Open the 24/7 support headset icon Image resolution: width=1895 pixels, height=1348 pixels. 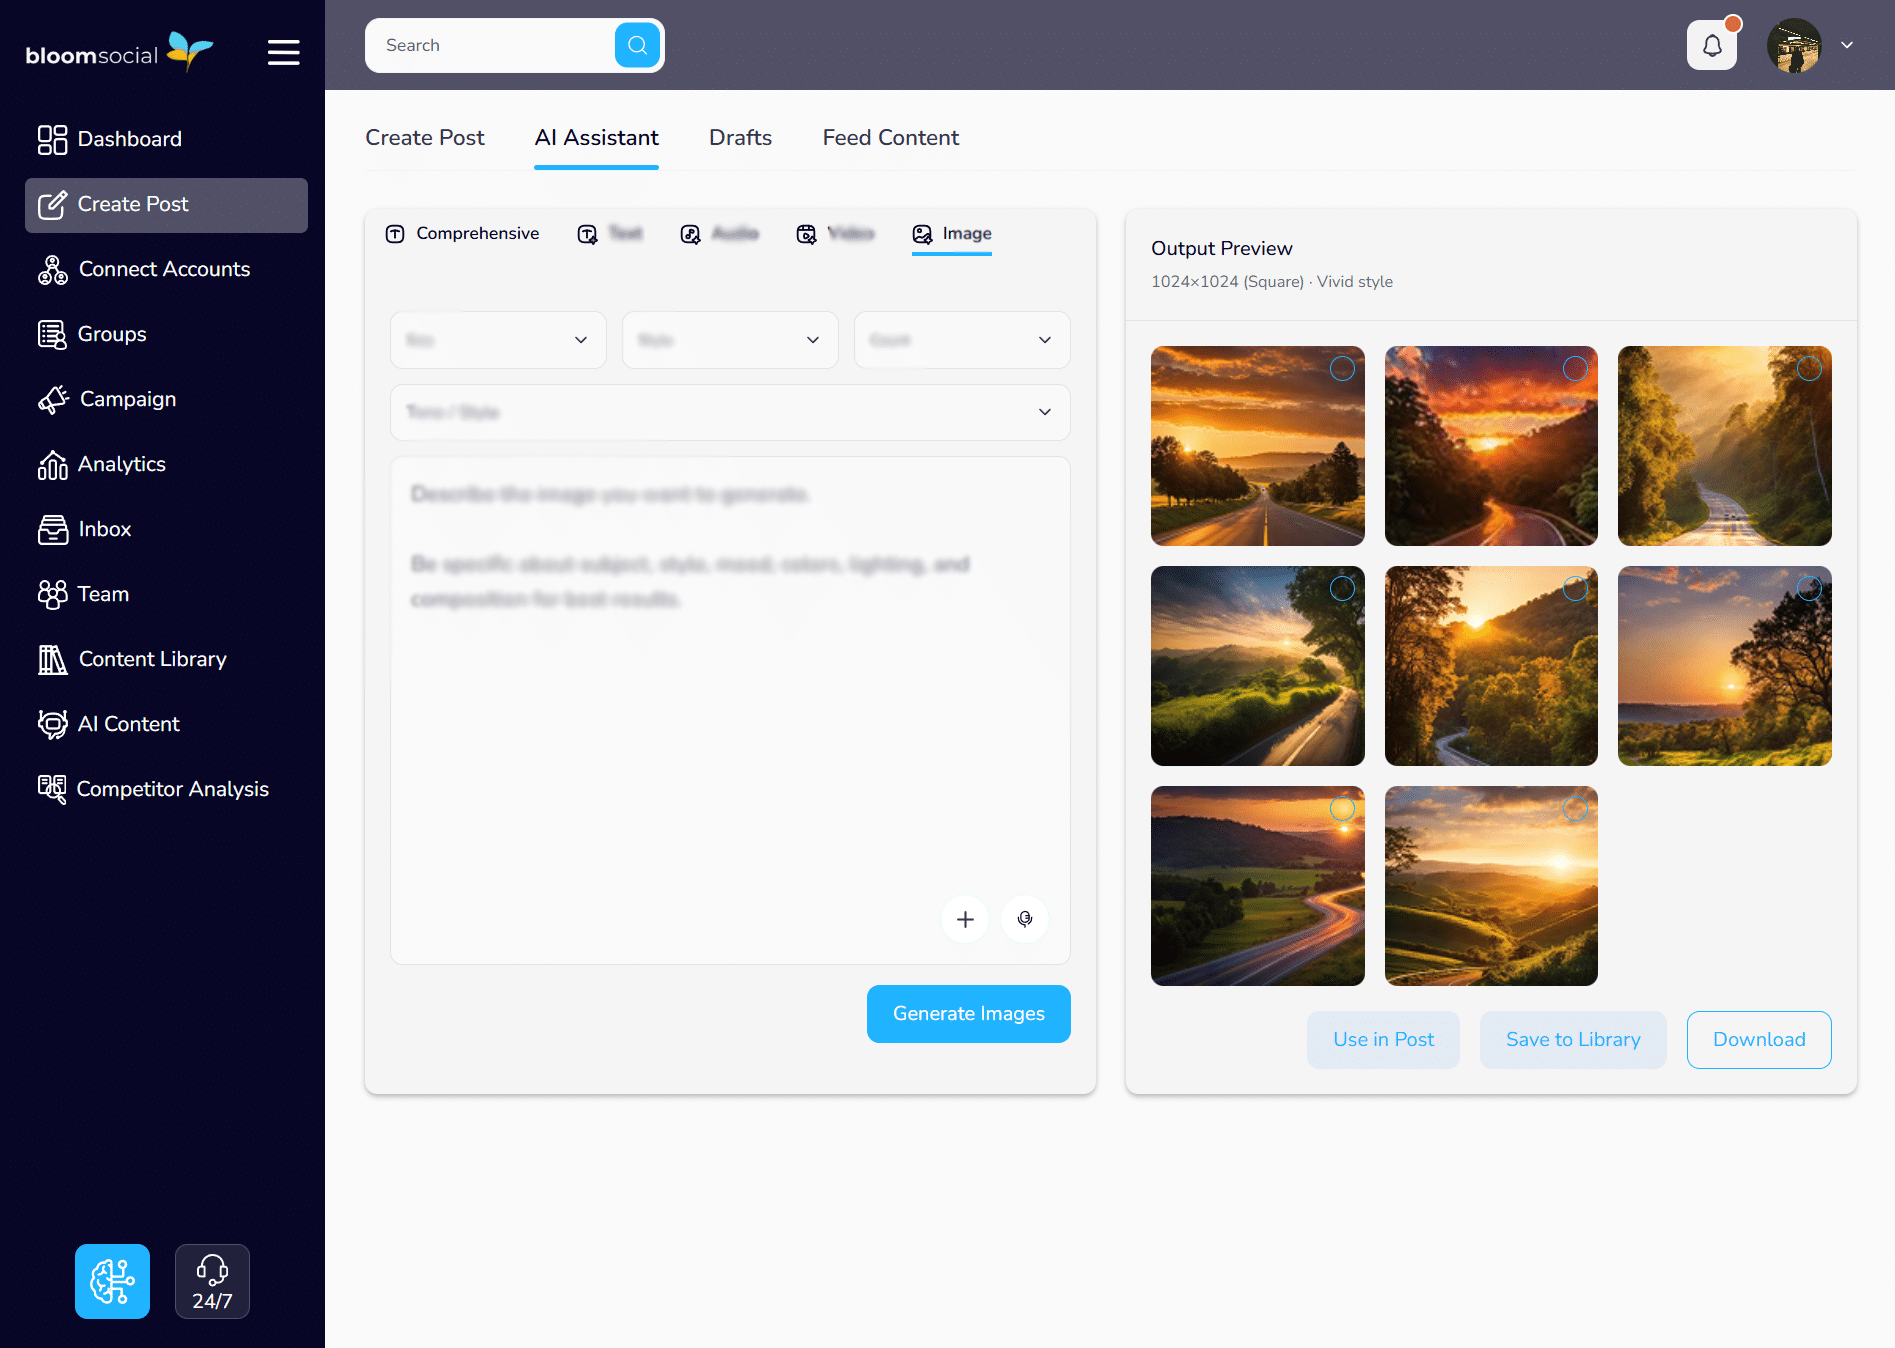pyautogui.click(x=212, y=1281)
